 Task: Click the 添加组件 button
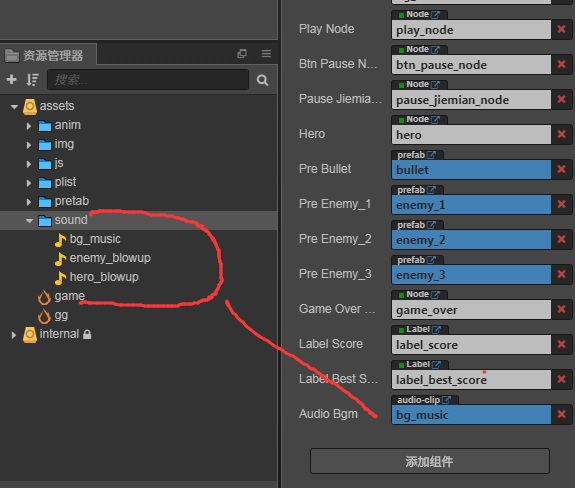(429, 461)
